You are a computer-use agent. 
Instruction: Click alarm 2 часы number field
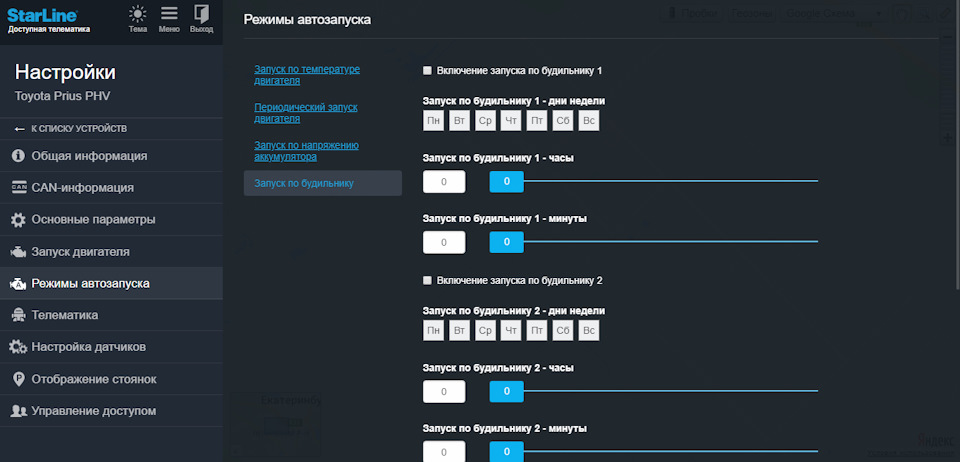[444, 392]
